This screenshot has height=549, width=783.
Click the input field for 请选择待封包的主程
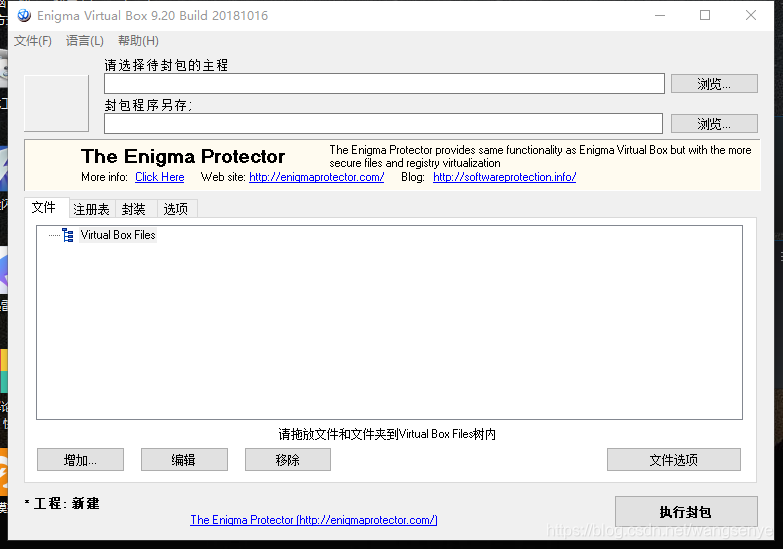[384, 83]
